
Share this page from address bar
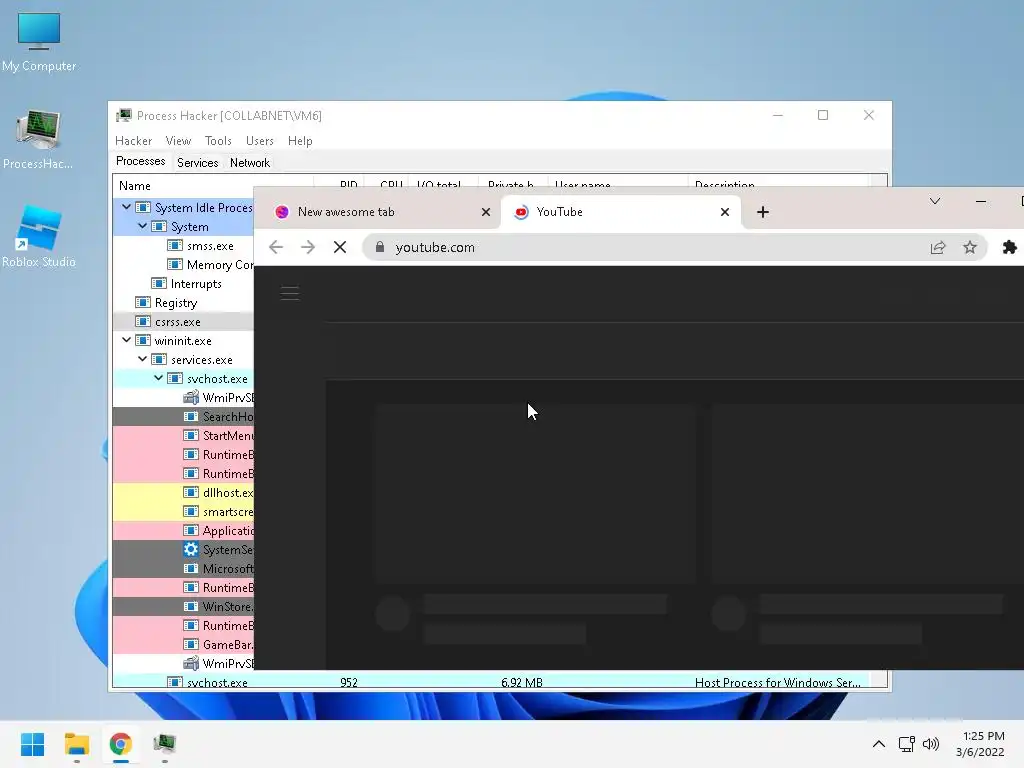[938, 247]
